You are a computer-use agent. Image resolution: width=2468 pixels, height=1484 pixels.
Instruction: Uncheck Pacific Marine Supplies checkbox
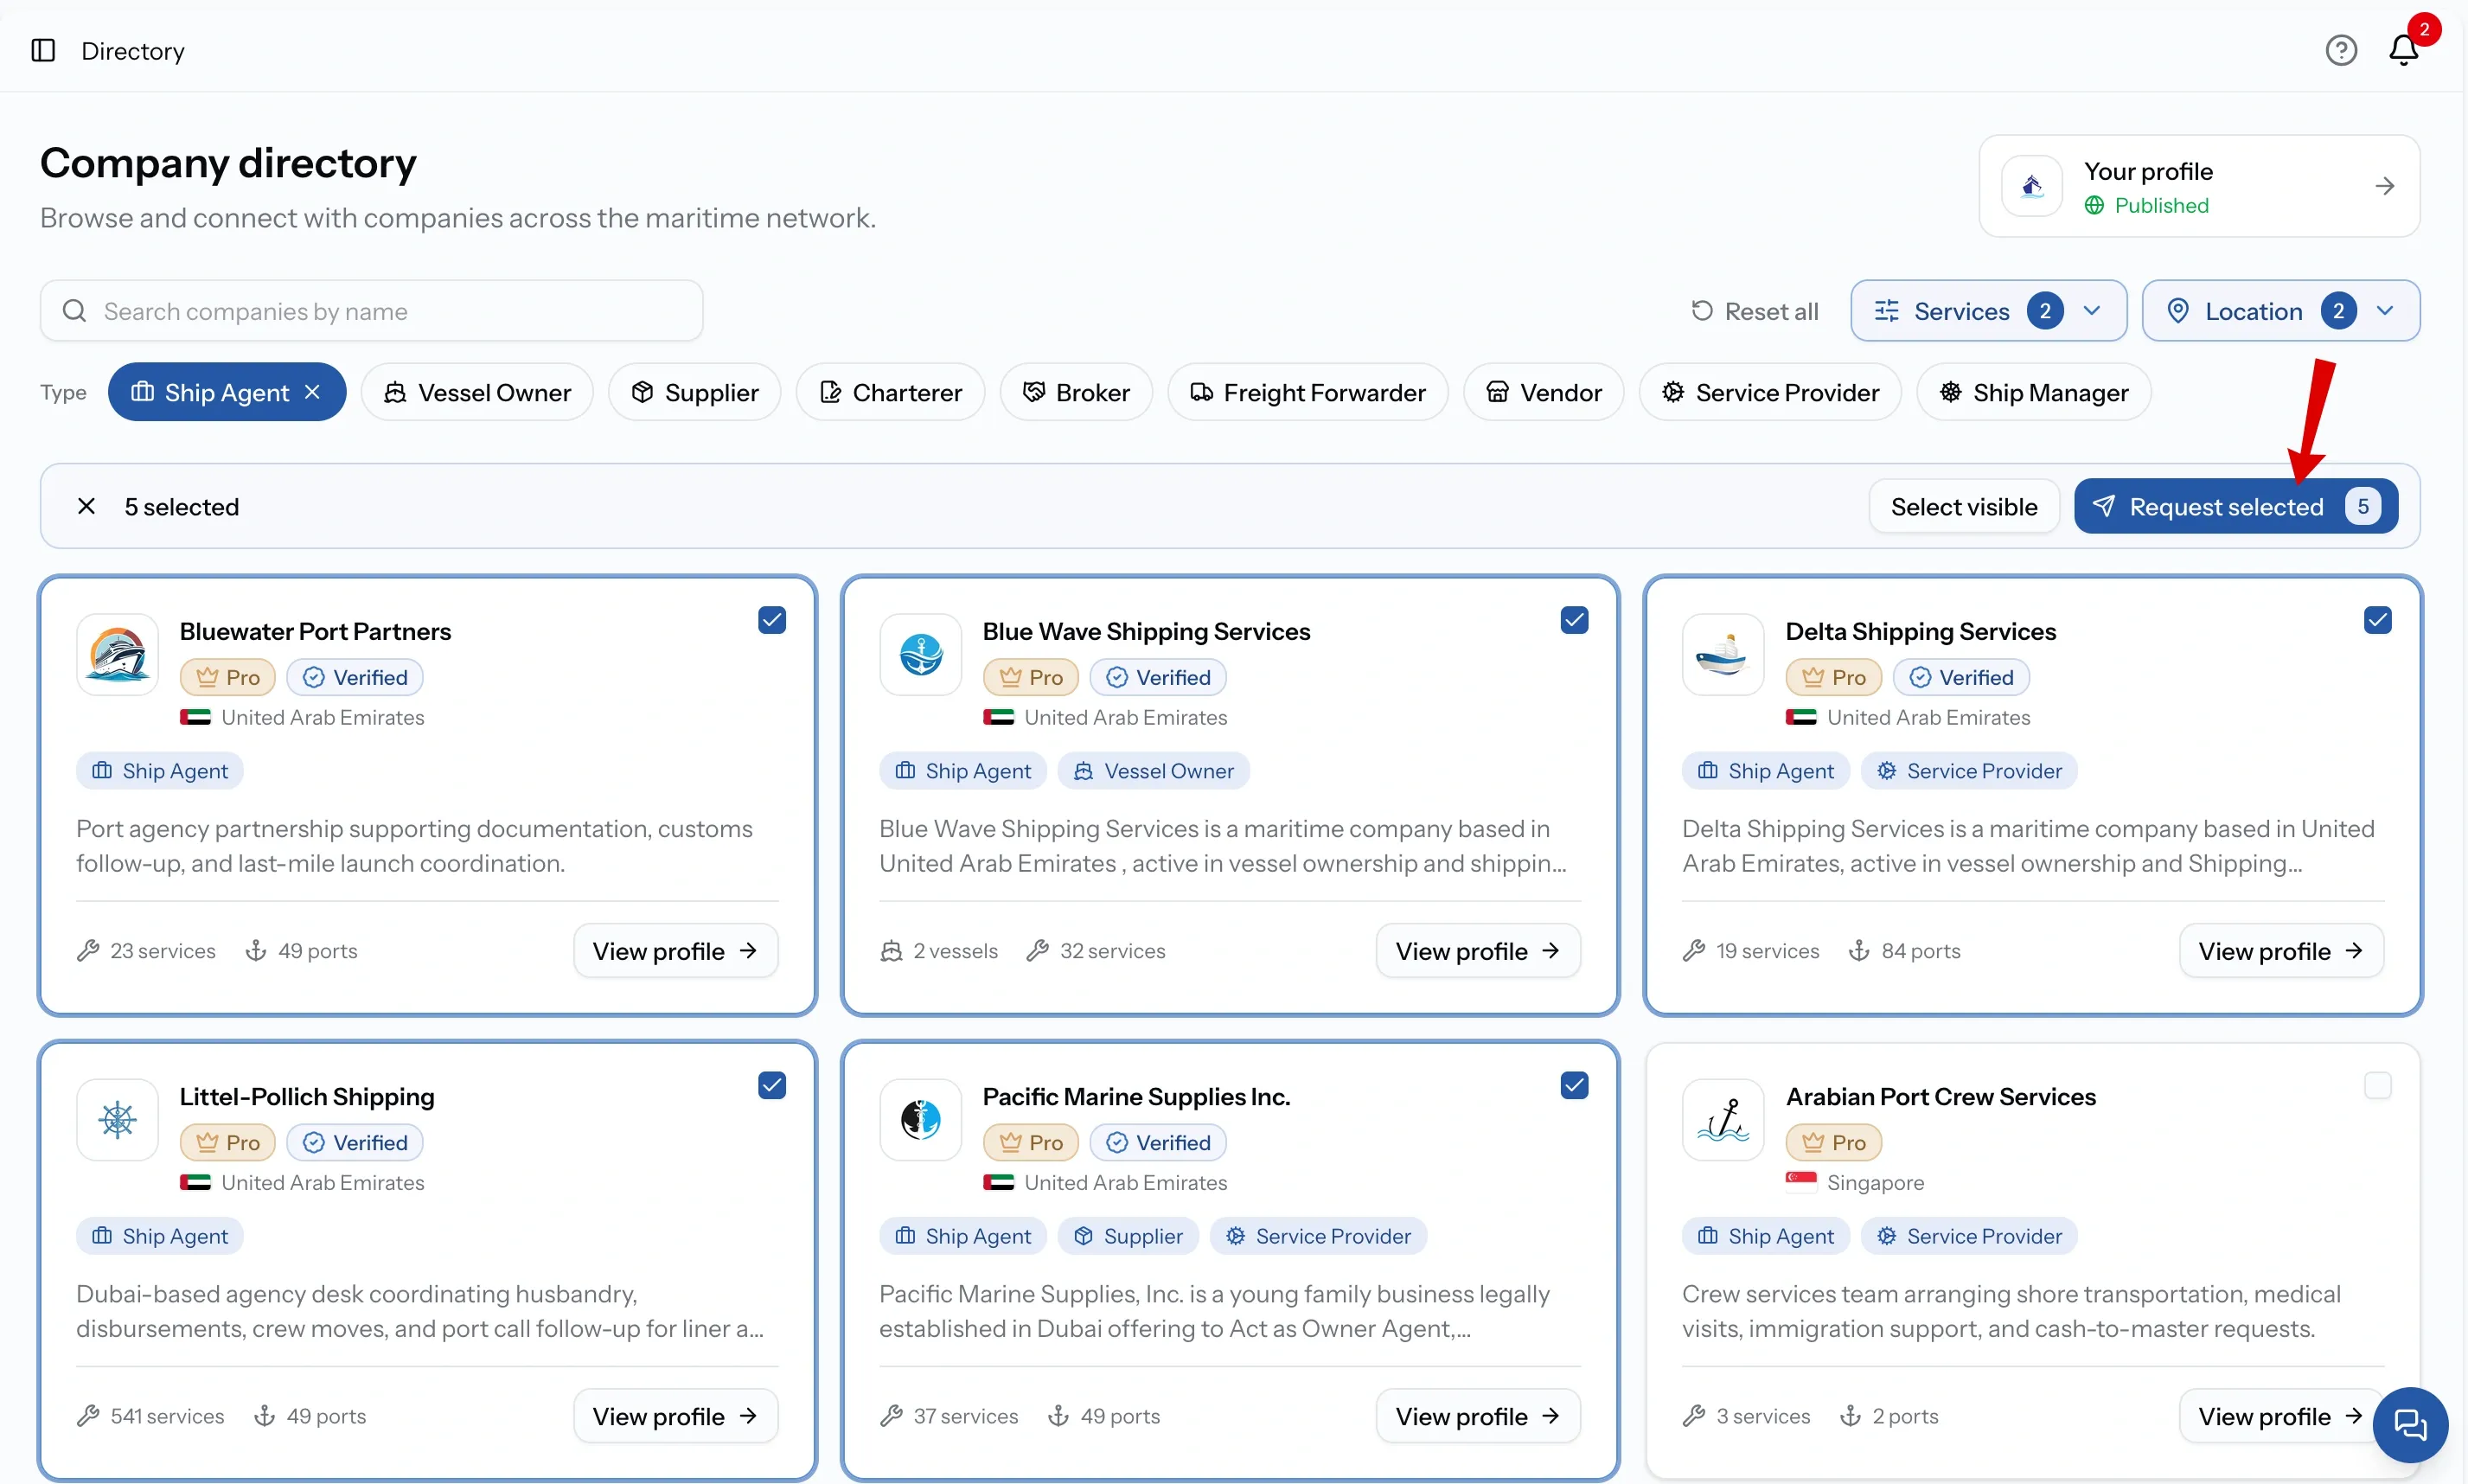tap(1574, 1085)
